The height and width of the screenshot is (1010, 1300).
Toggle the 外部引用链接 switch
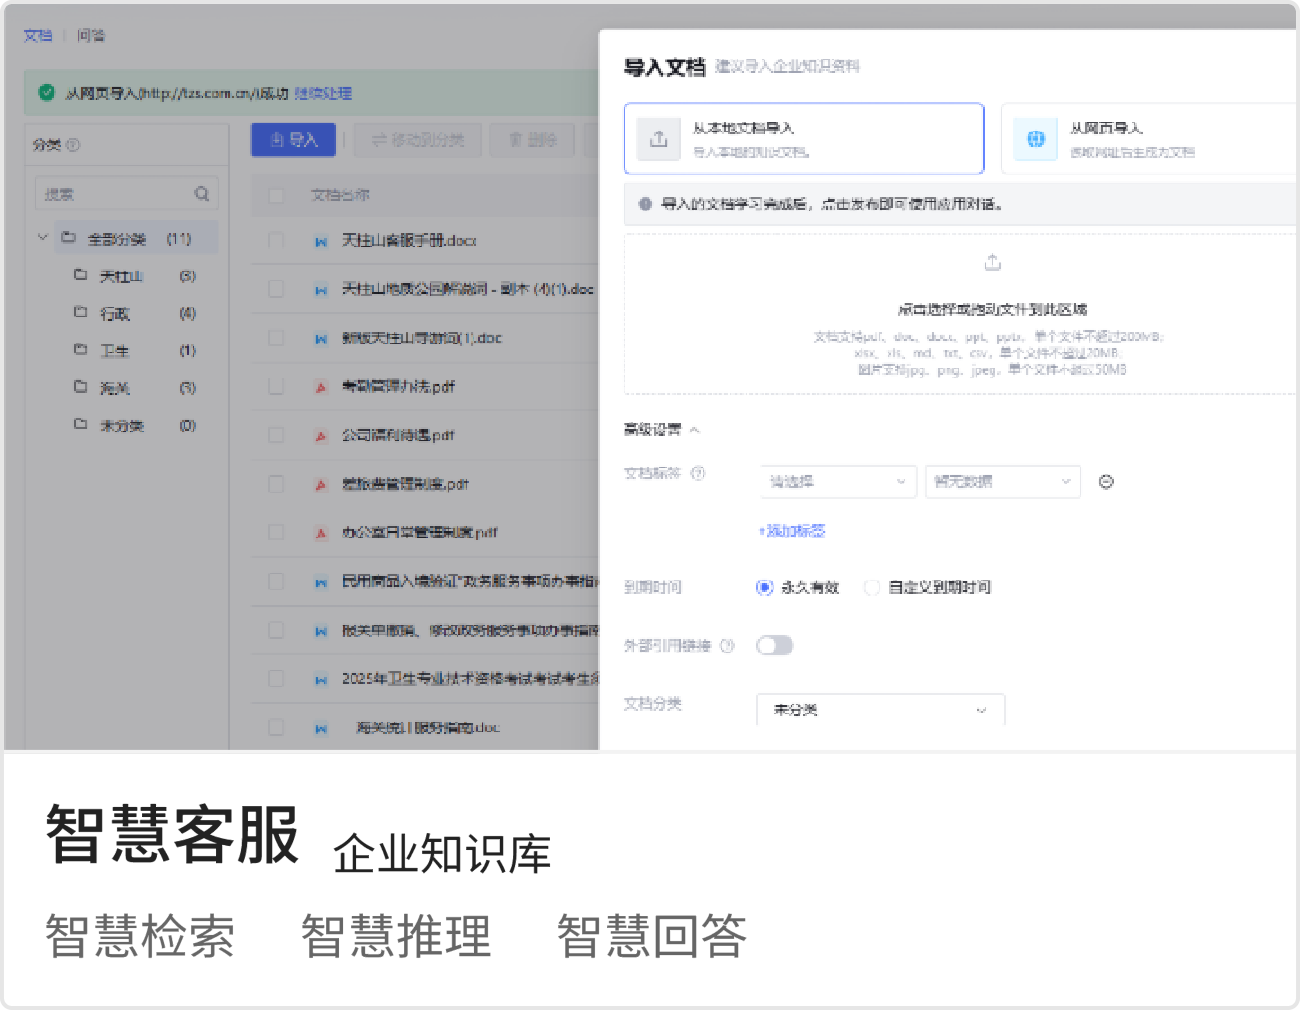[774, 646]
